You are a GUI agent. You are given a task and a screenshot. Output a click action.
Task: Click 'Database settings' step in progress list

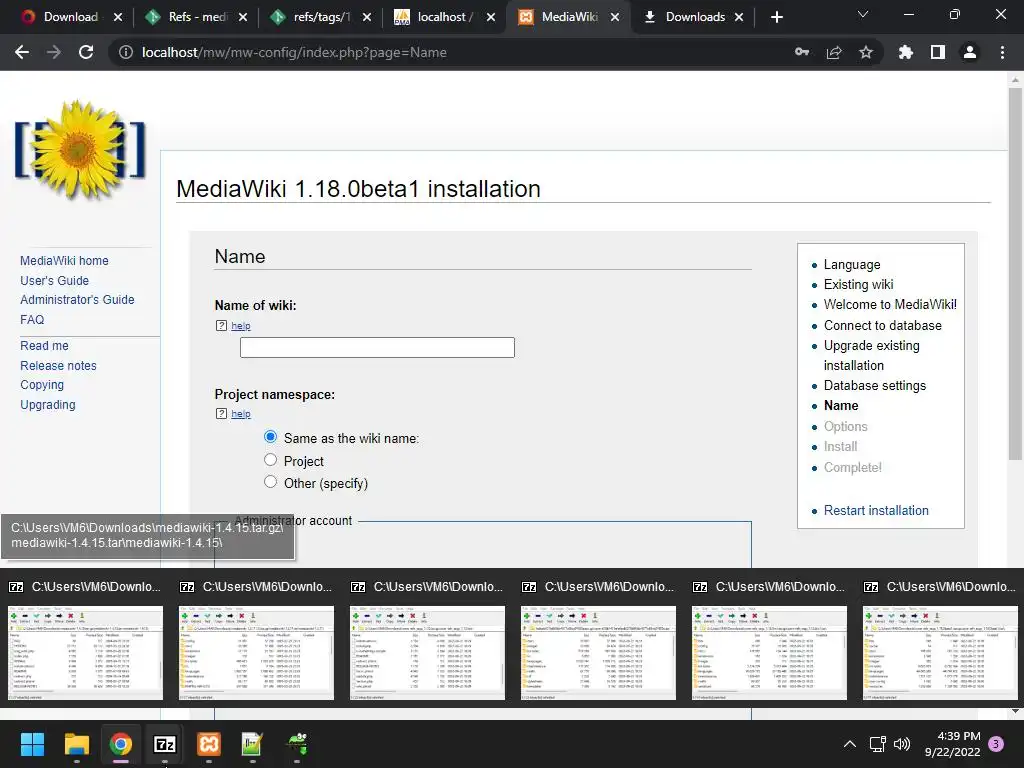[x=874, y=385]
